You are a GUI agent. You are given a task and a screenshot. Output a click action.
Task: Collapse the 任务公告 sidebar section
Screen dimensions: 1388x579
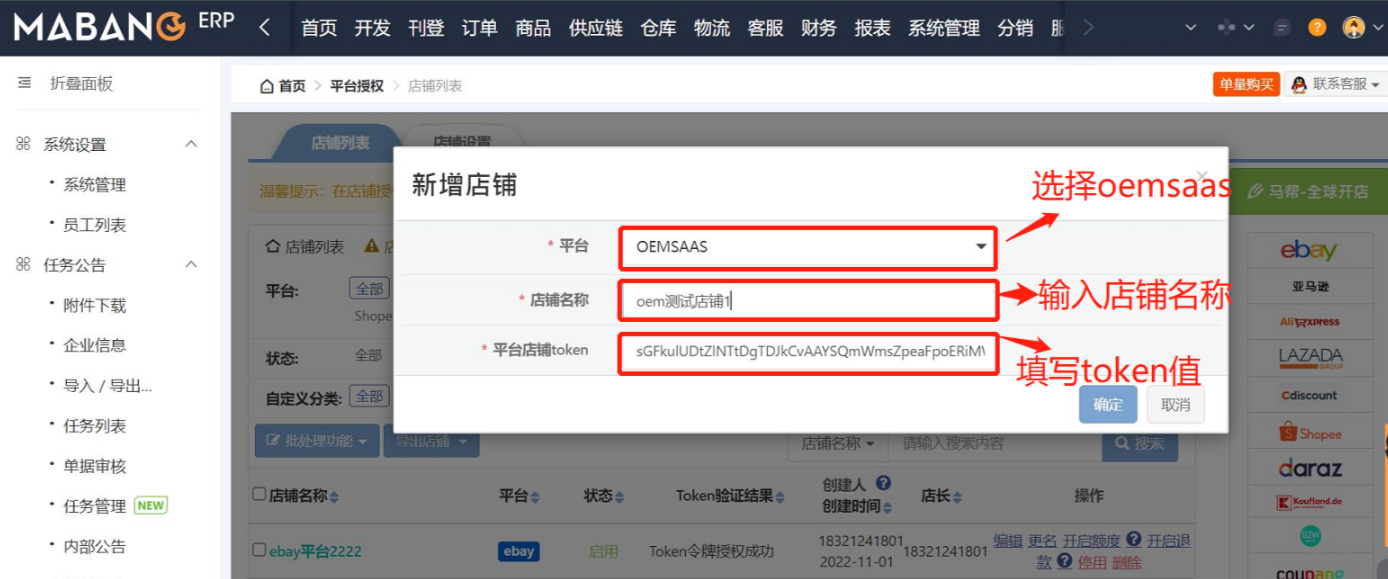pyautogui.click(x=191, y=265)
